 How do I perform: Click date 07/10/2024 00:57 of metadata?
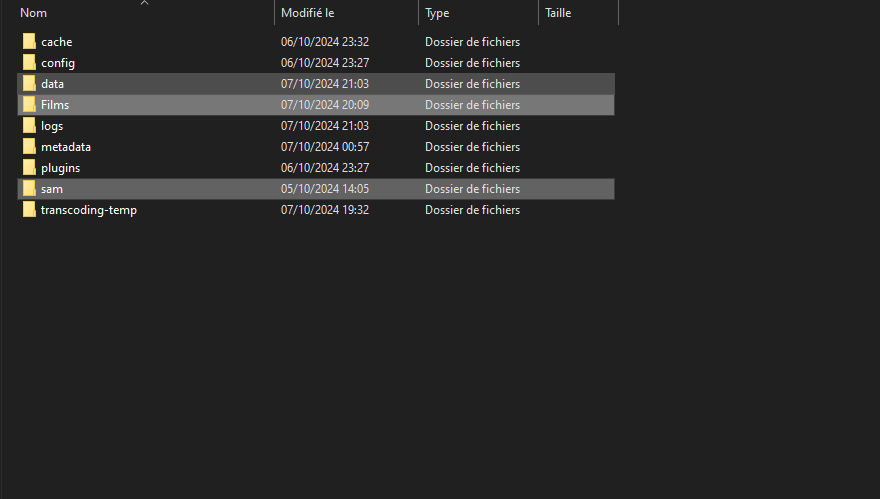click(325, 147)
